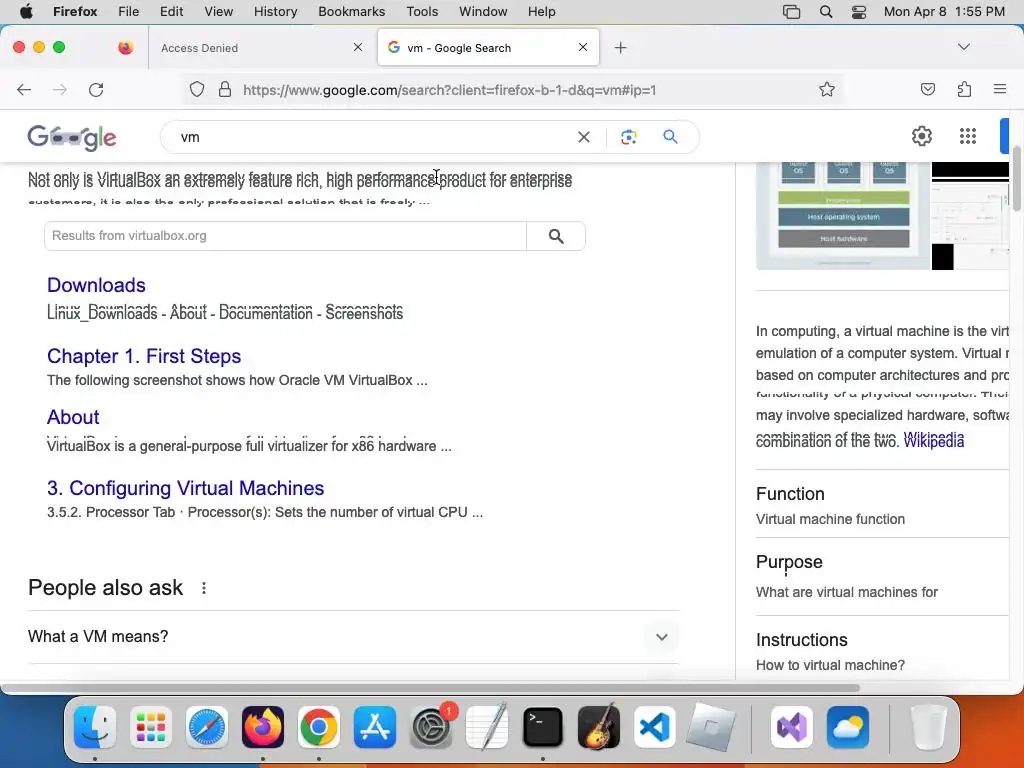Open the Weather app from the Dock
The width and height of the screenshot is (1024, 768).
(x=848, y=727)
